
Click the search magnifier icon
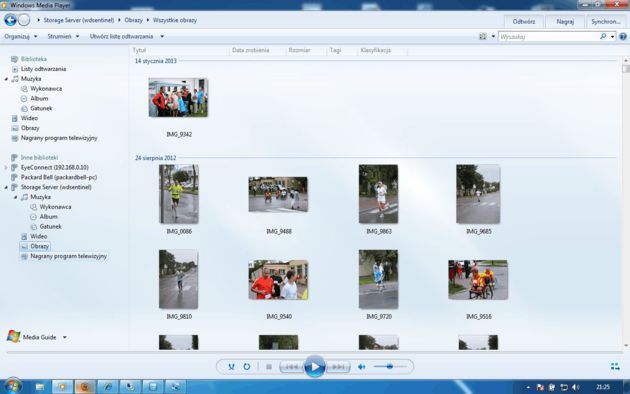point(603,37)
